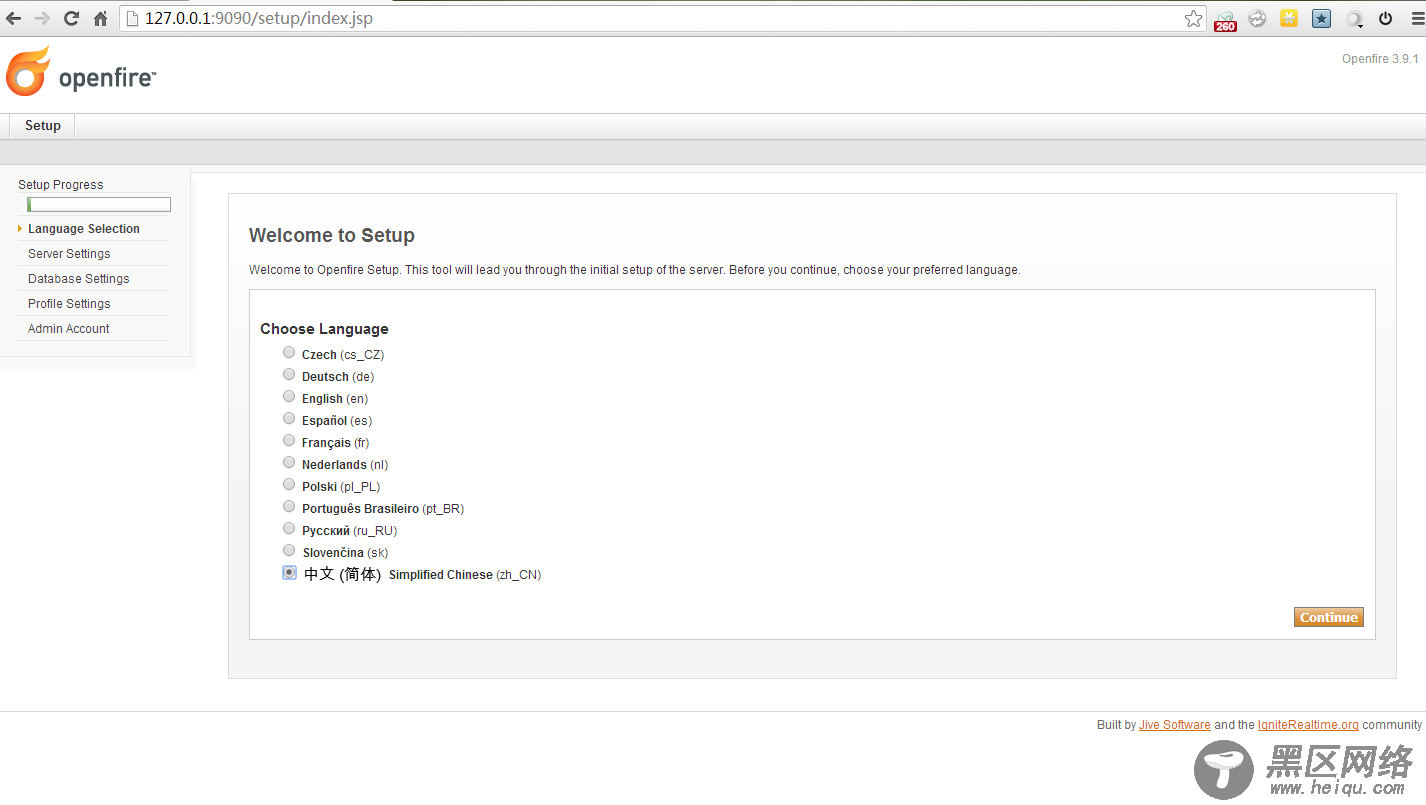Click the orange Continue button
Screen dimensions: 1426x805
pos(1329,618)
